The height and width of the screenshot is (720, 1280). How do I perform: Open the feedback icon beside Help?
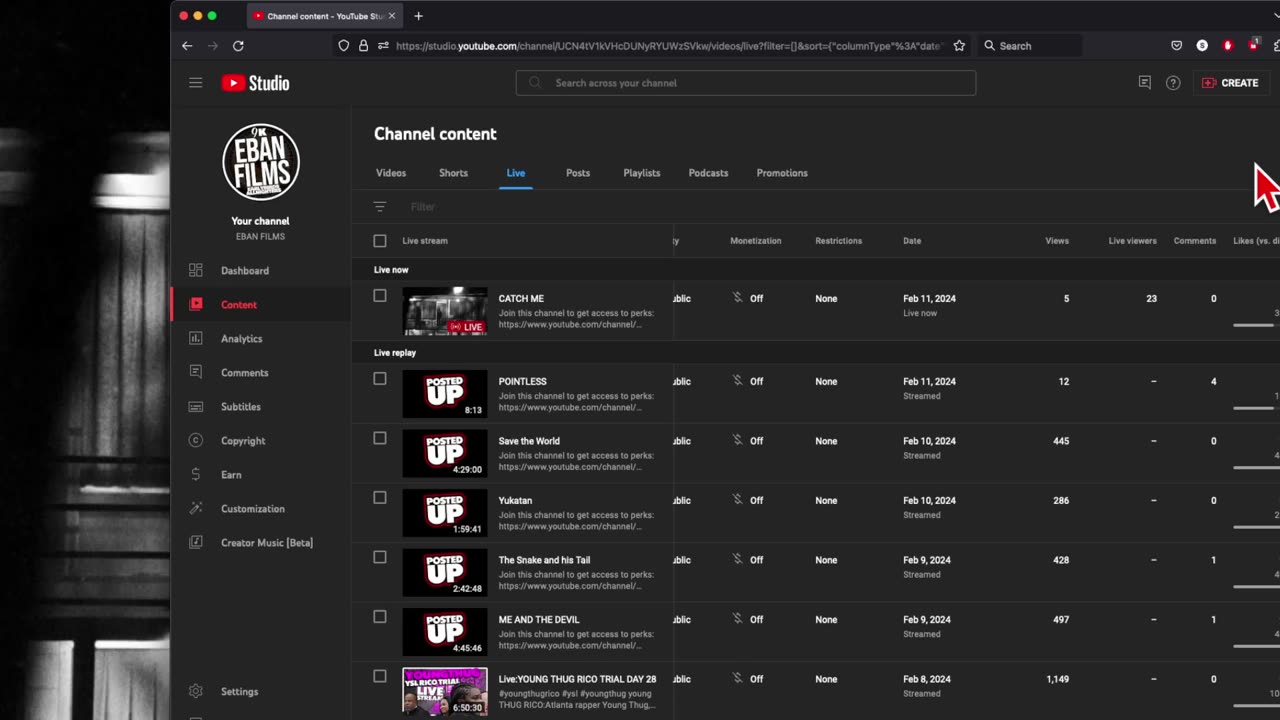[1145, 83]
